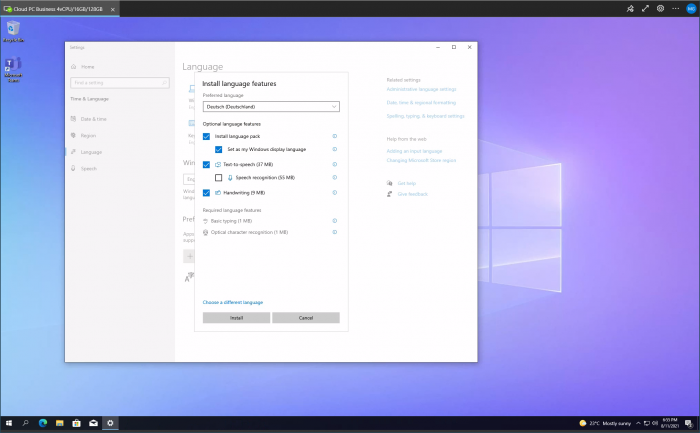Show hidden tray icons chevron

coord(638,423)
